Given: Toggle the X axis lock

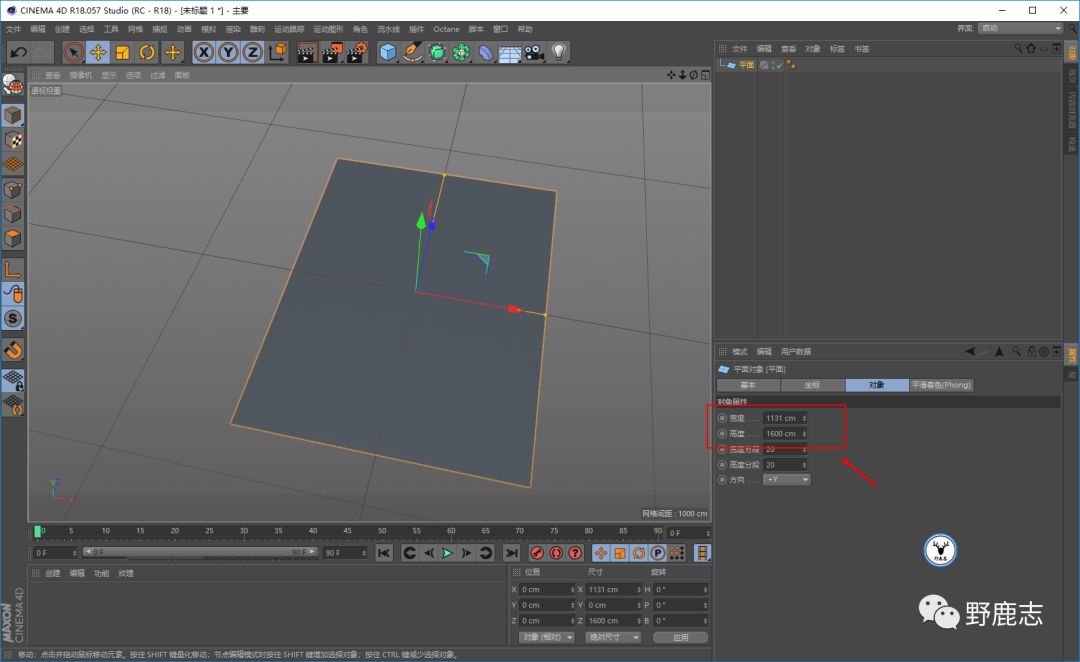Looking at the screenshot, I should click(x=204, y=52).
